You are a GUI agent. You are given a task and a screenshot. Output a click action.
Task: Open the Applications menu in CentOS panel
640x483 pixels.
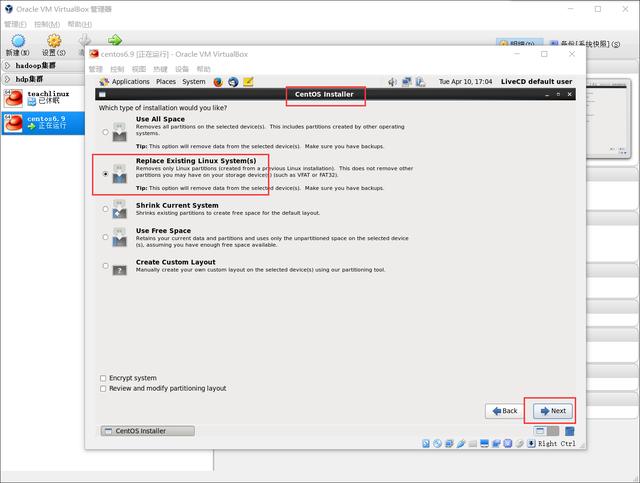[x=131, y=82]
